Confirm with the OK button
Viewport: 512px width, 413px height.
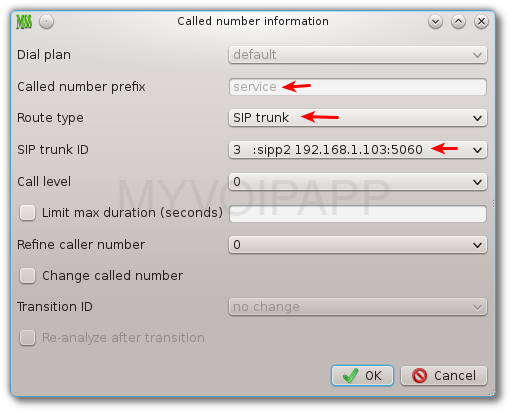(362, 376)
